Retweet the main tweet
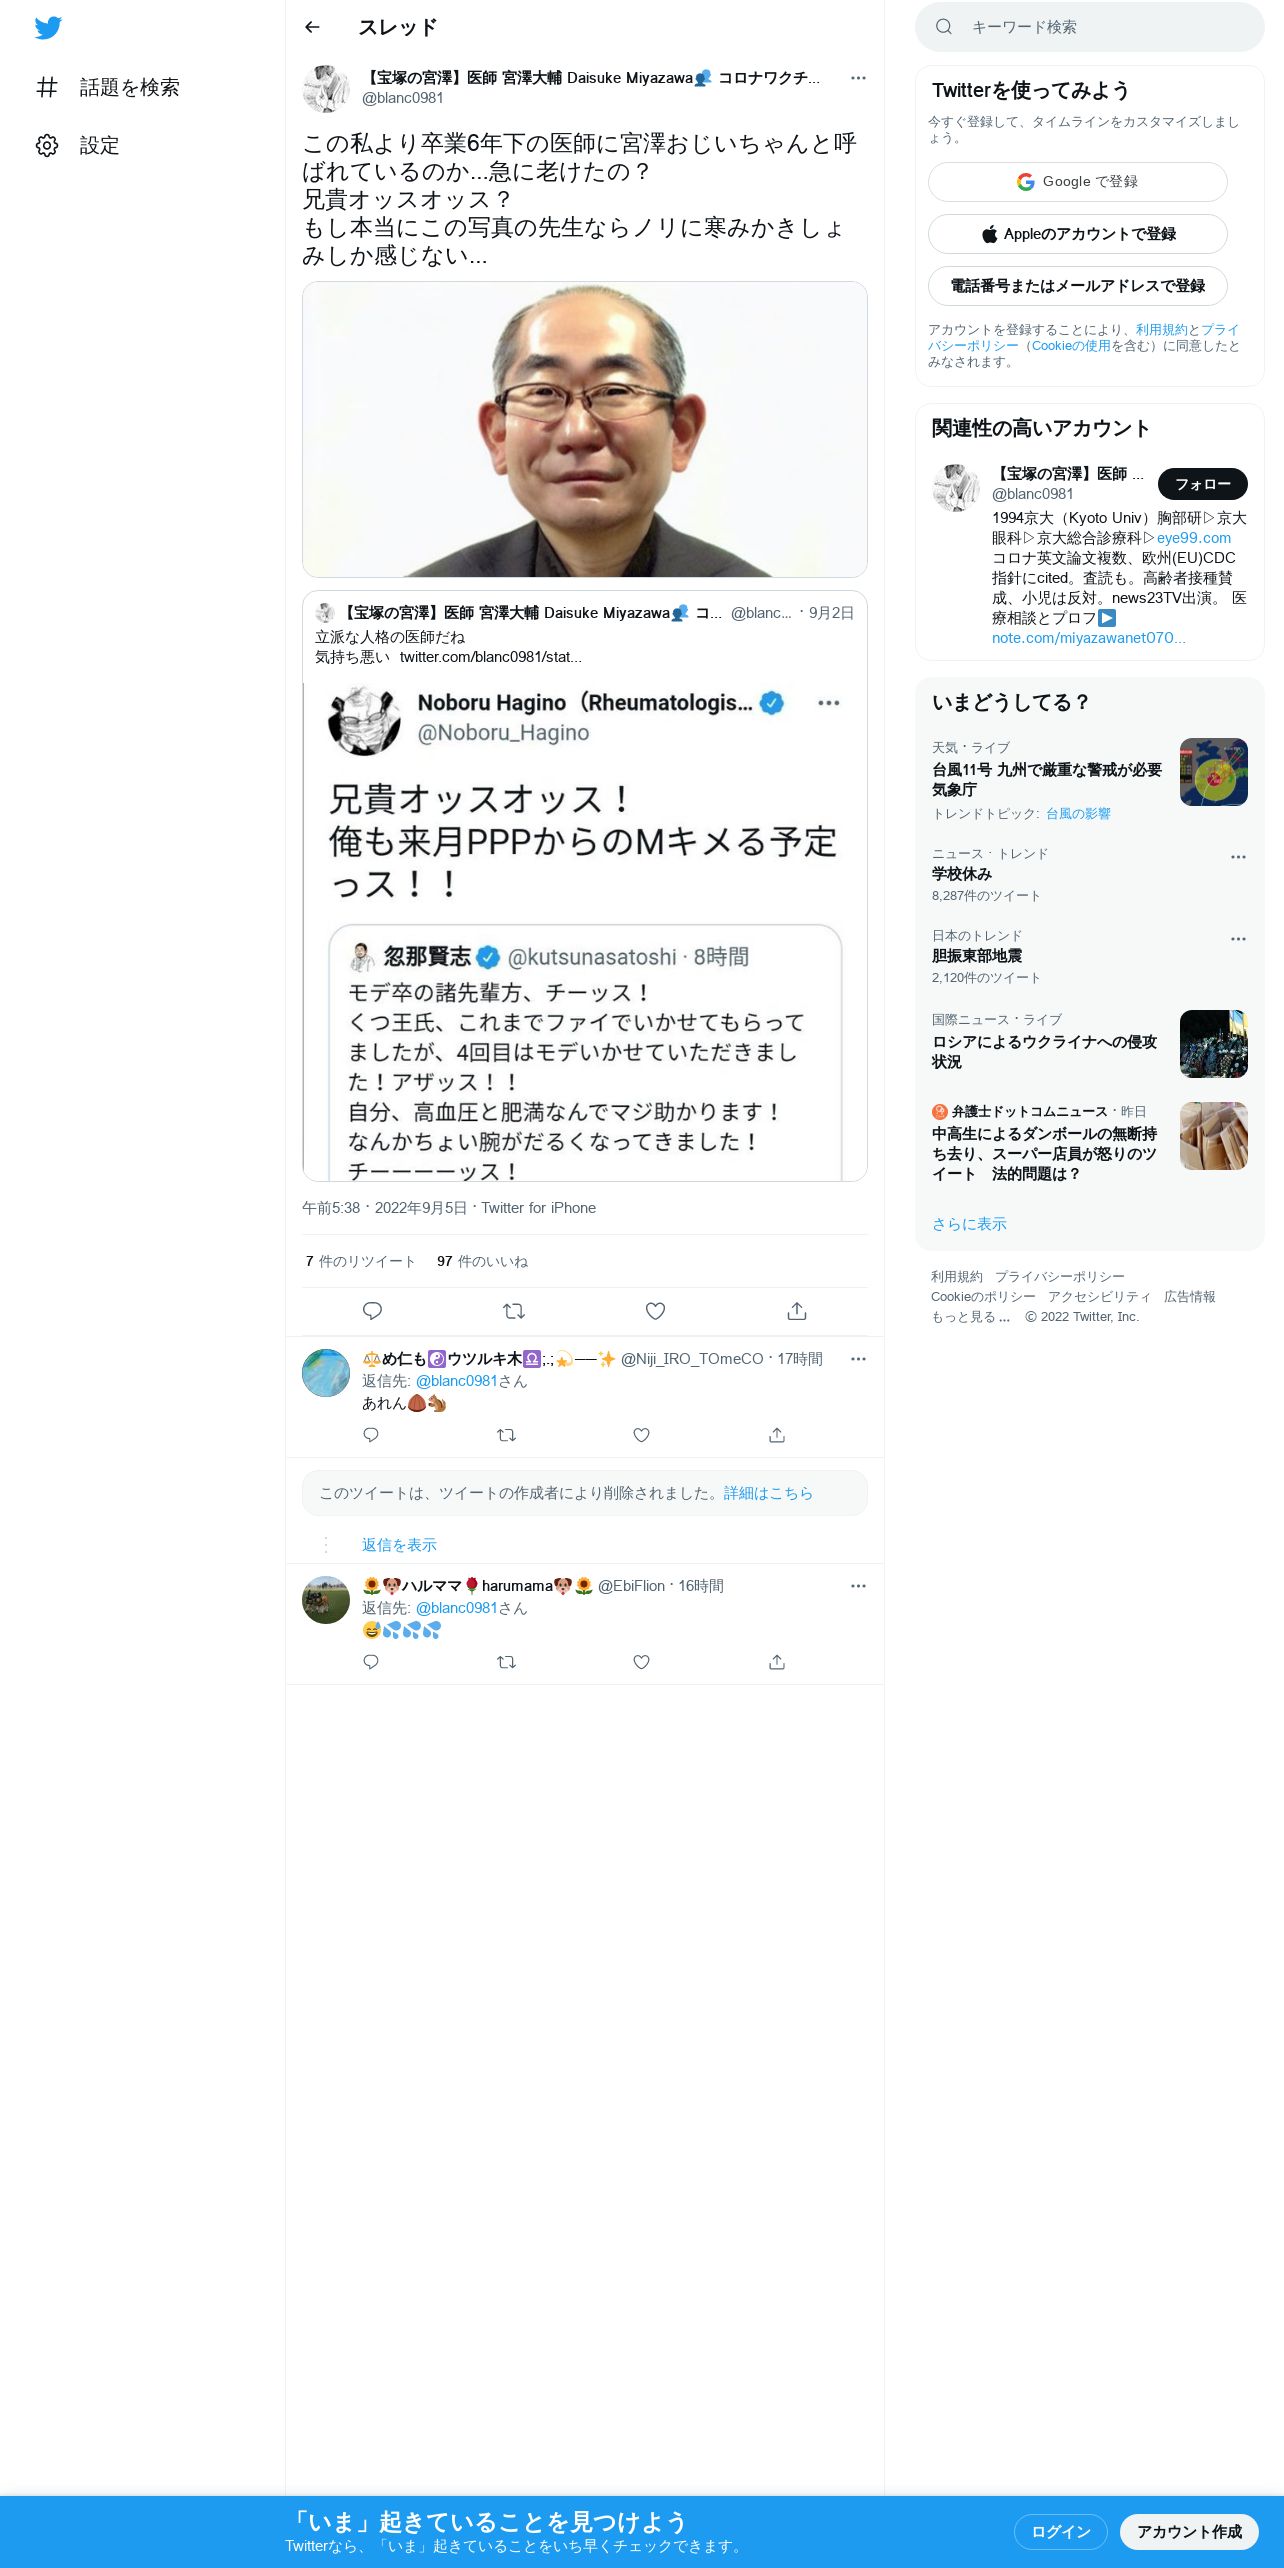Screen dimensions: 1284x2568 tap(514, 1311)
